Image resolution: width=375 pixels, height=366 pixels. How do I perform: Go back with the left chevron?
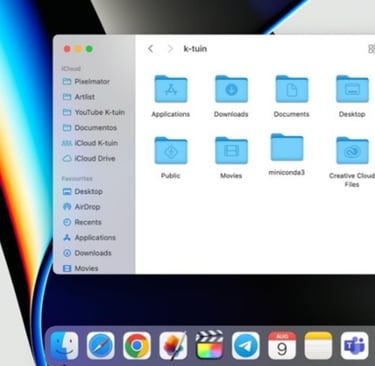click(x=151, y=49)
